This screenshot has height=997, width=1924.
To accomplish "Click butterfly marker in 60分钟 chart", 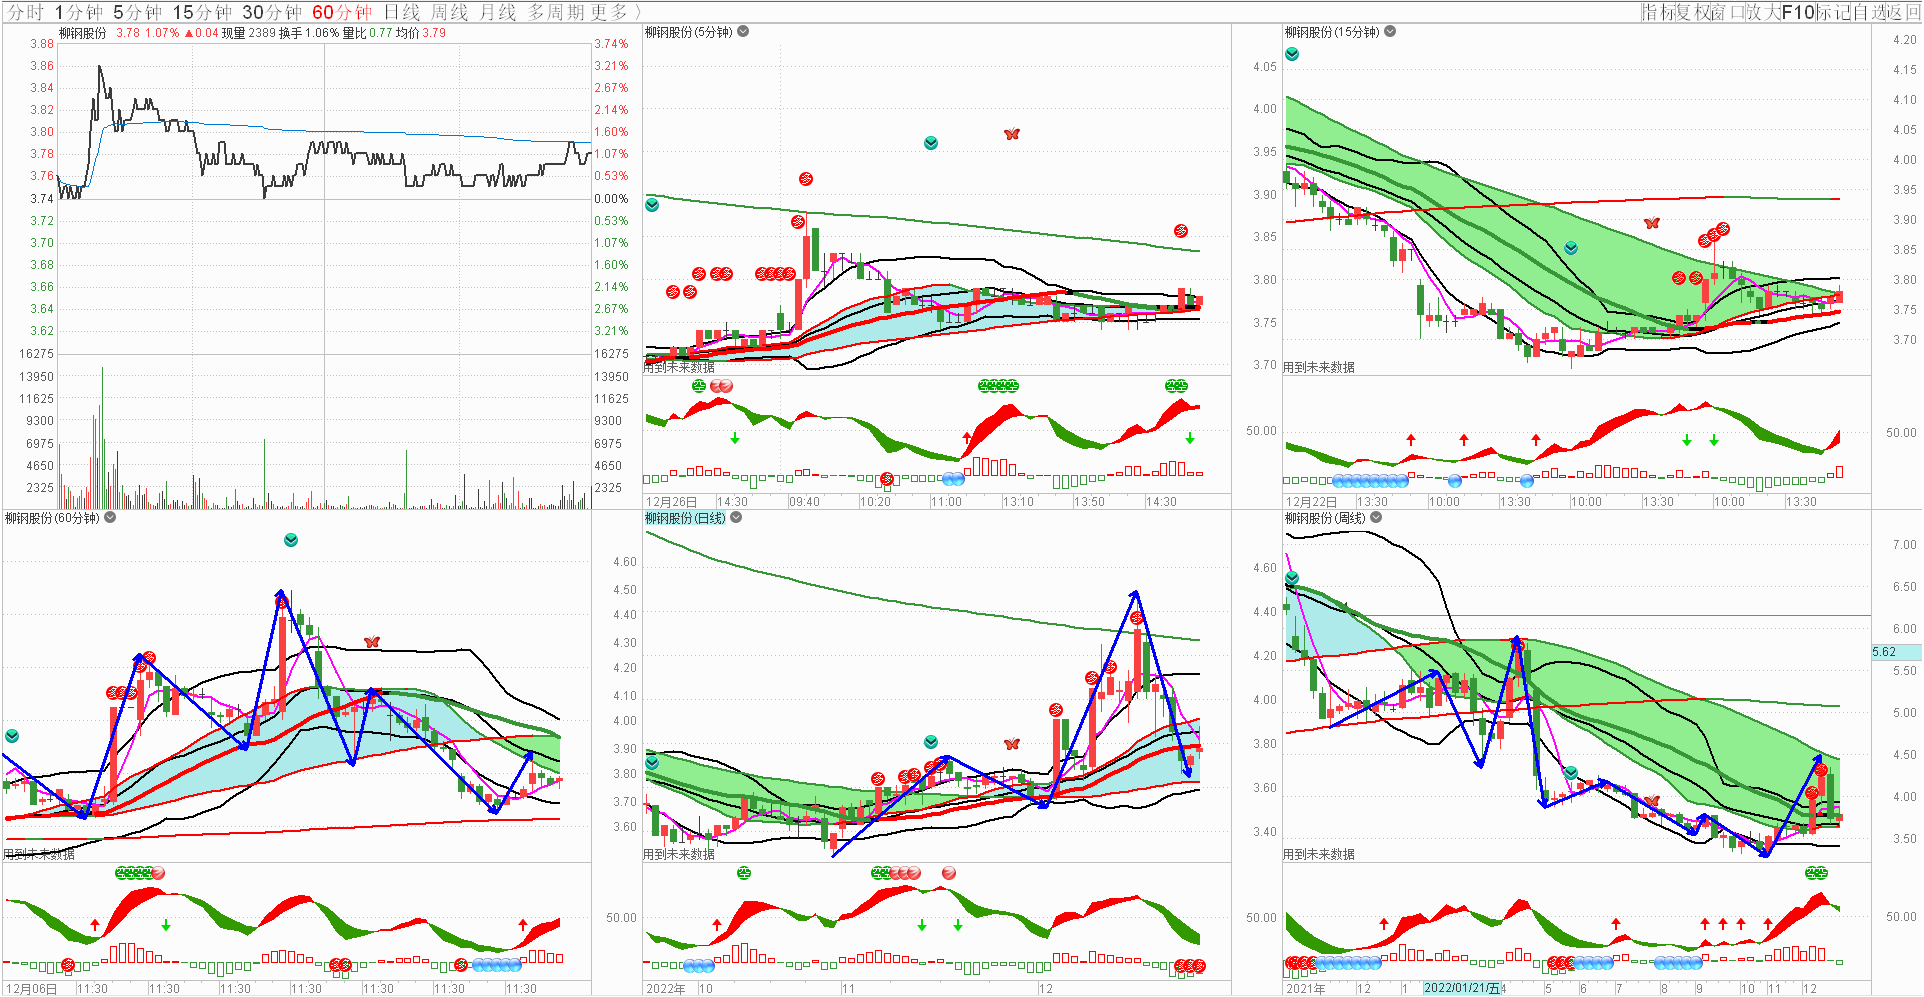I will pyautogui.click(x=372, y=642).
